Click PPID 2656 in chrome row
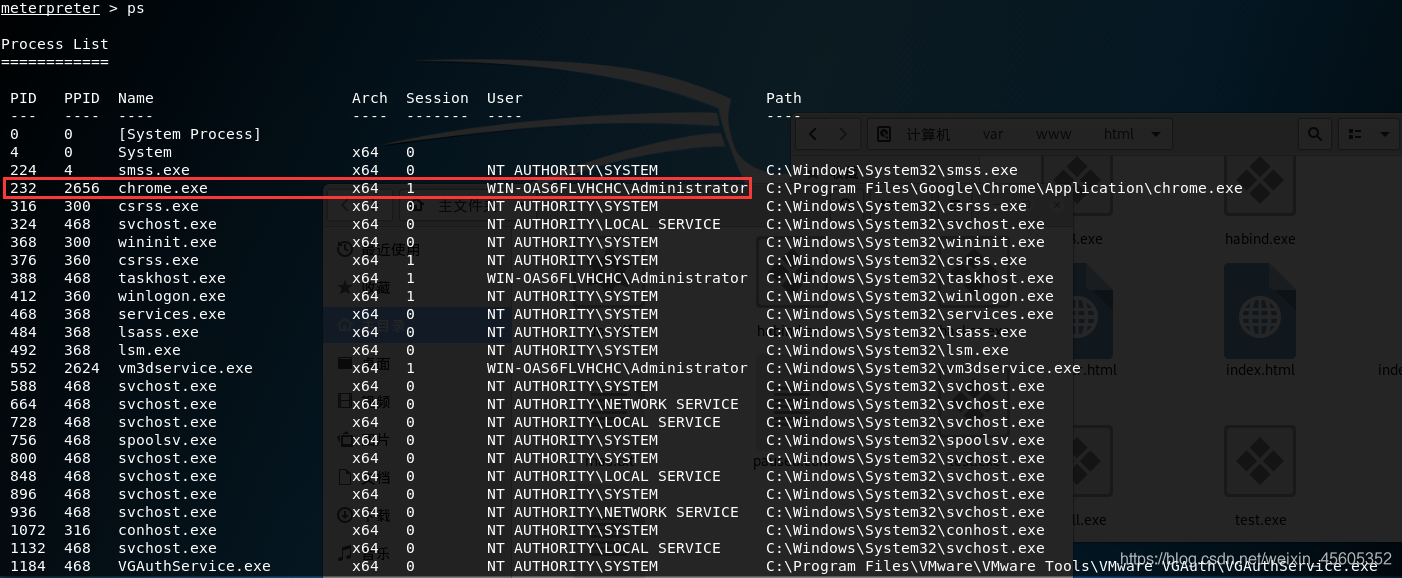1402x578 pixels. (x=82, y=188)
